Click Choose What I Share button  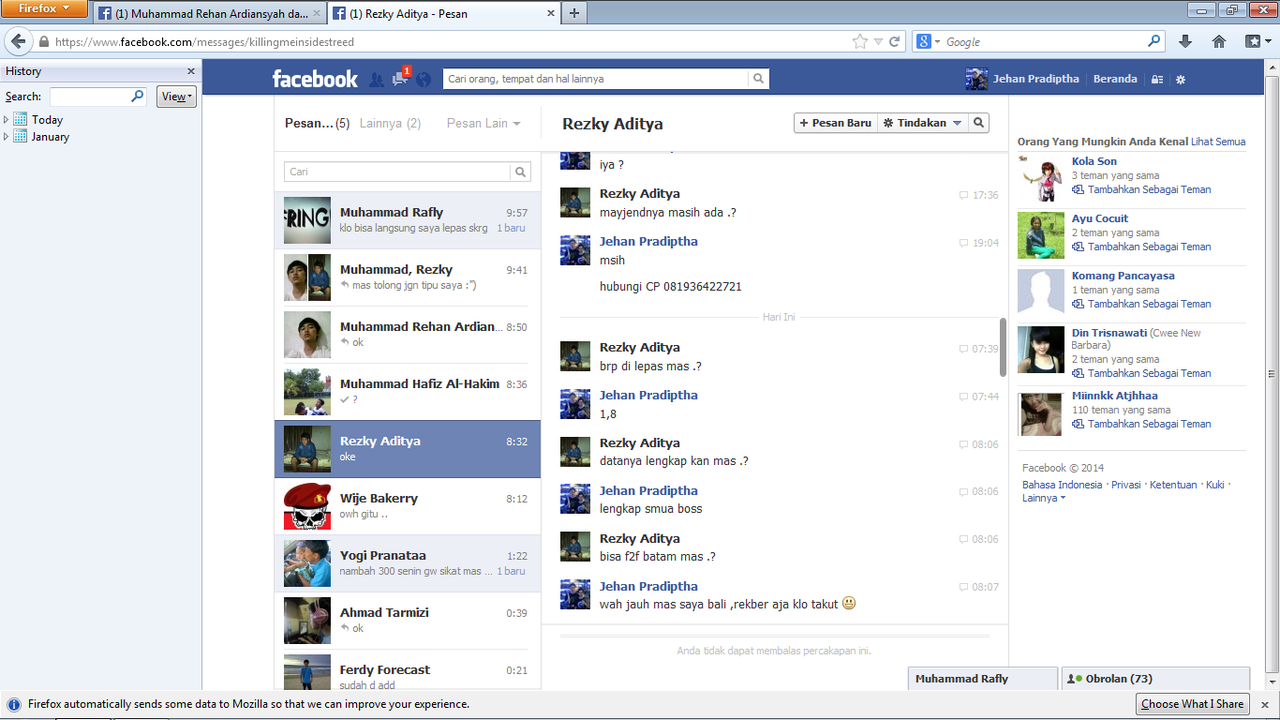click(x=1192, y=704)
